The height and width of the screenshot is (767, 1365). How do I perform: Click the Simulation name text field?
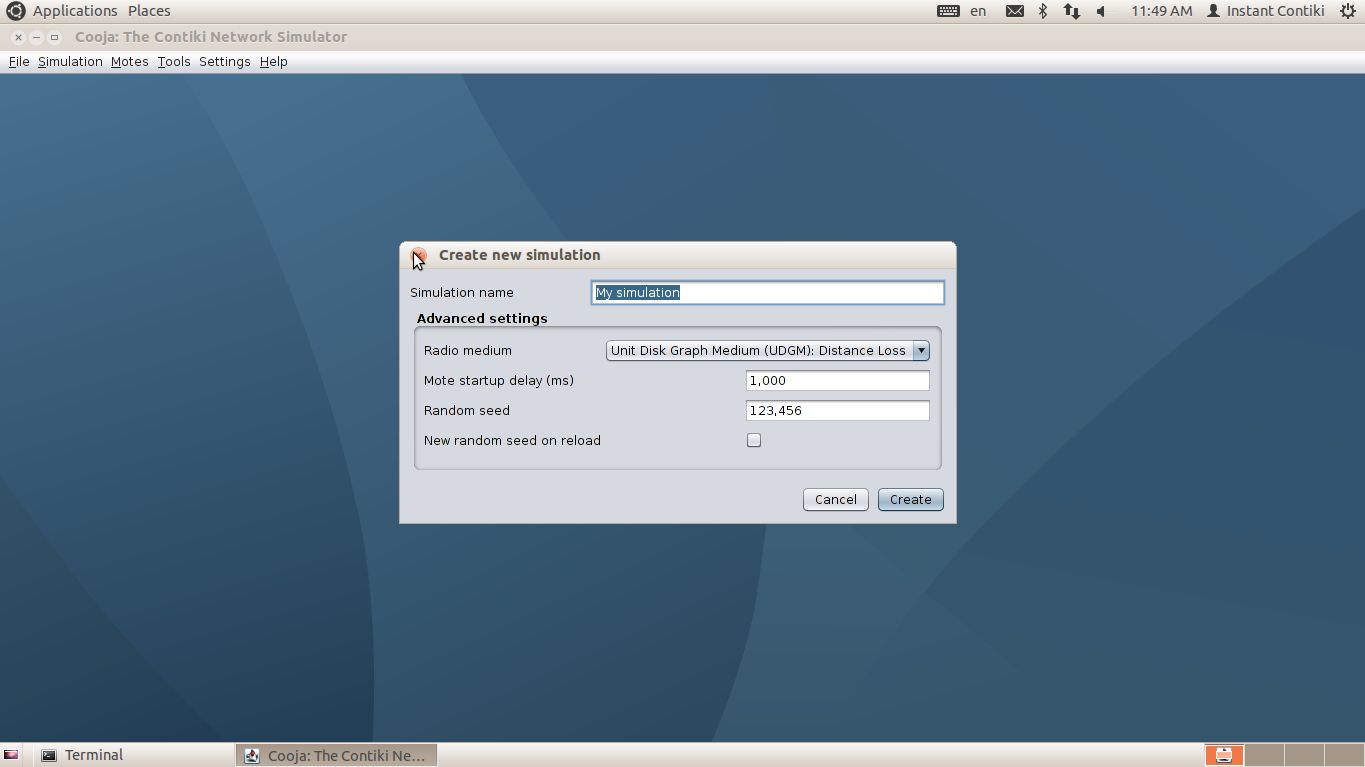[767, 293]
